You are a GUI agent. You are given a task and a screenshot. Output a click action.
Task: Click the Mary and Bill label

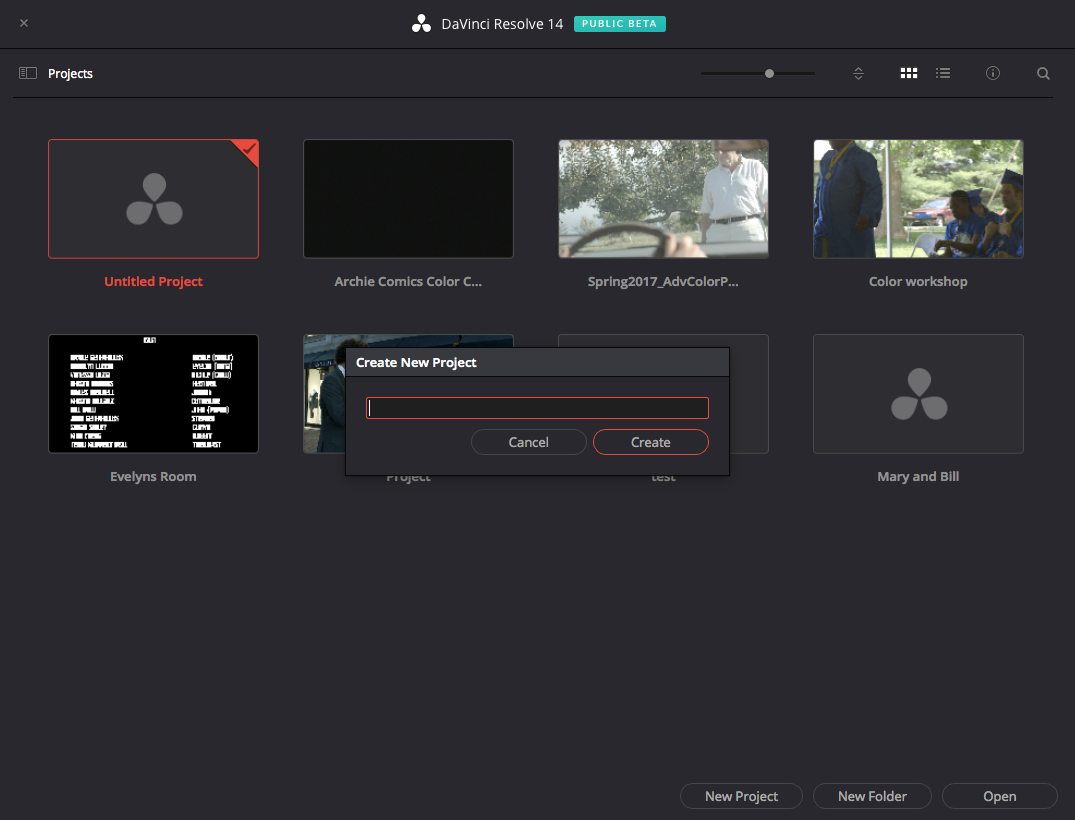918,477
